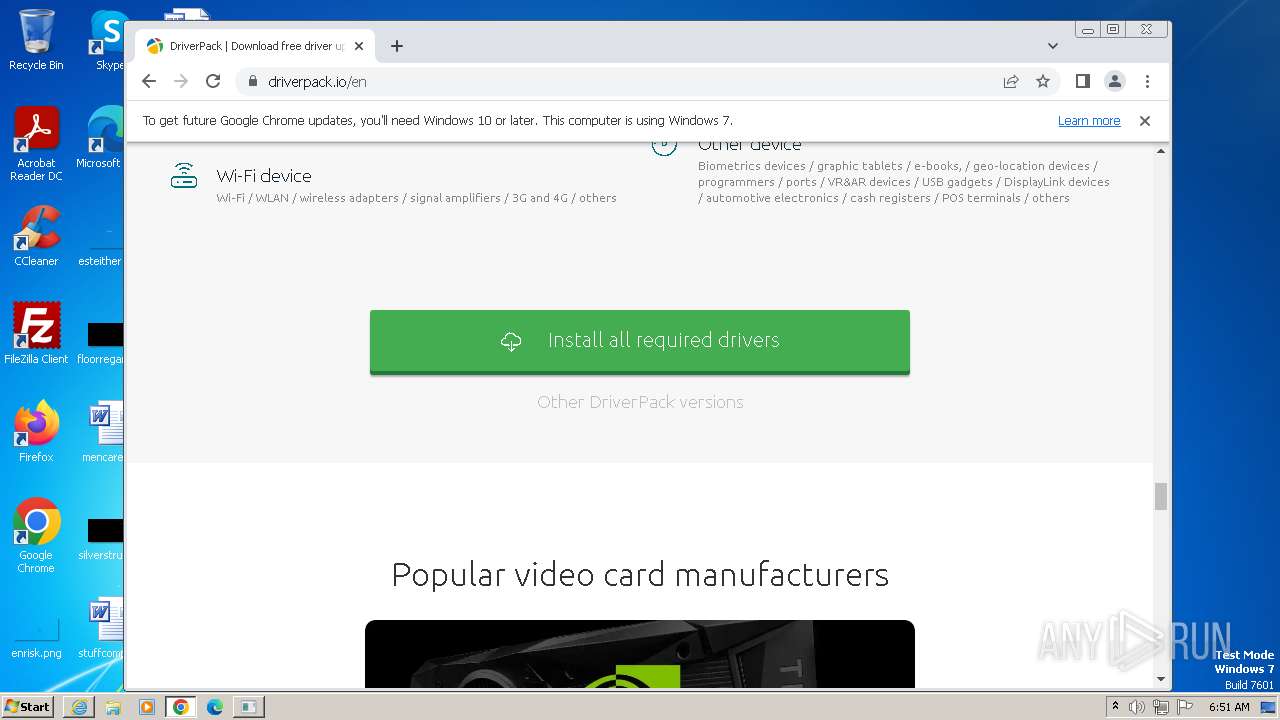Click the scrollbar up arrow
Image resolution: width=1280 pixels, height=720 pixels.
1161,151
